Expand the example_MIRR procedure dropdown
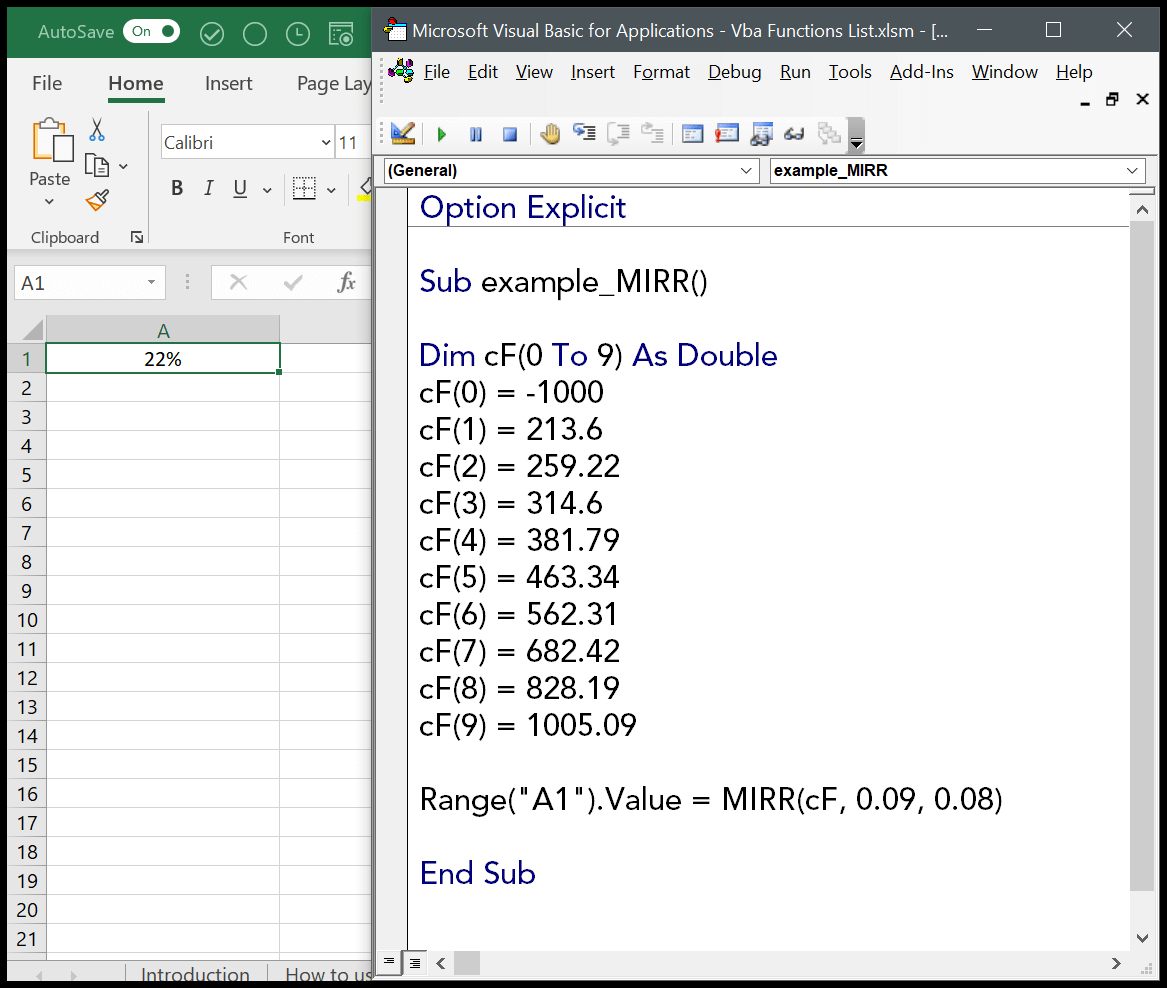This screenshot has height=988, width=1167. tap(1132, 171)
